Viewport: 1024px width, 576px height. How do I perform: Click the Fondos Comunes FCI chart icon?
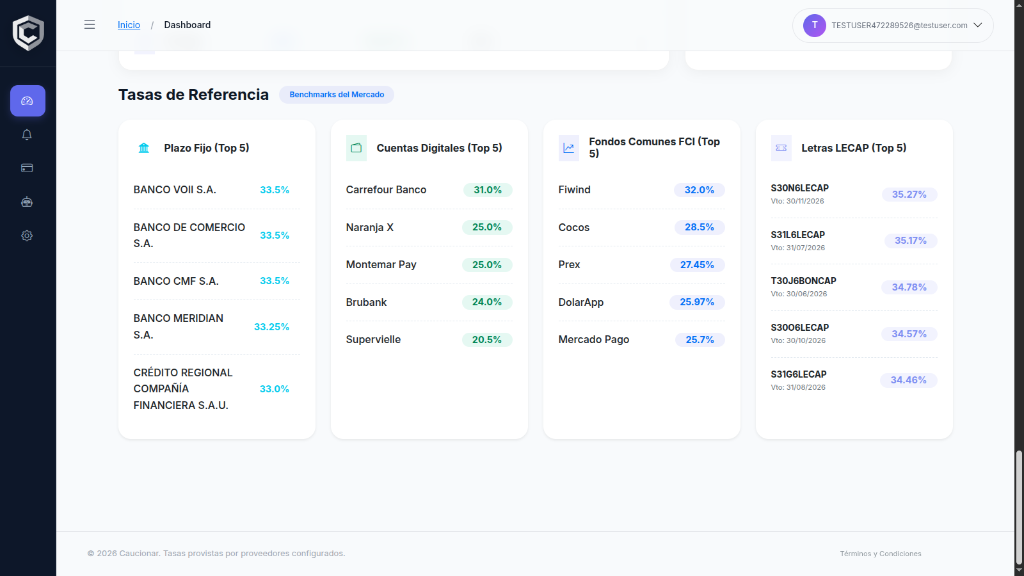click(x=569, y=148)
